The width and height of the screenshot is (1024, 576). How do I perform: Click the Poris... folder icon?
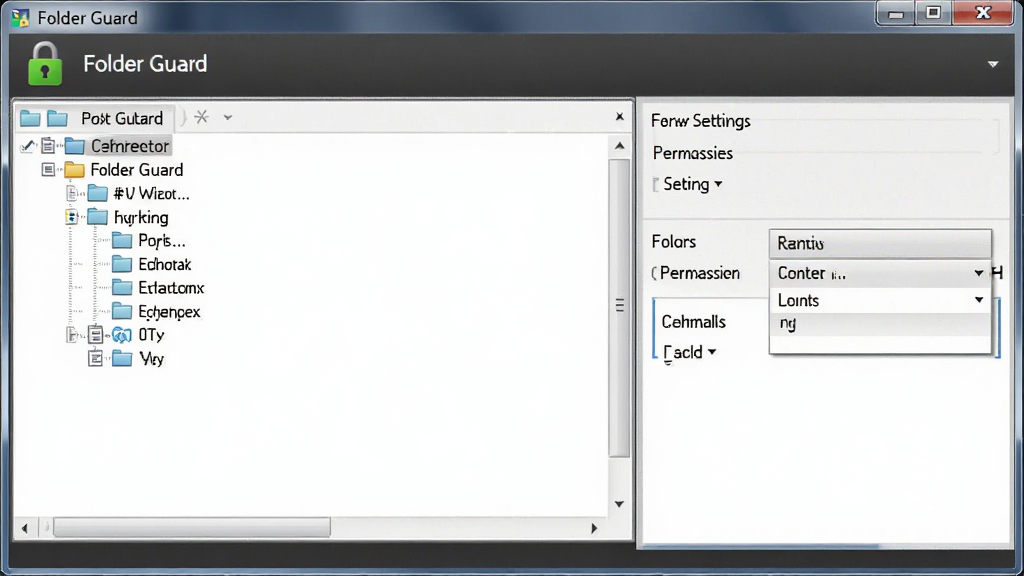(x=122, y=241)
